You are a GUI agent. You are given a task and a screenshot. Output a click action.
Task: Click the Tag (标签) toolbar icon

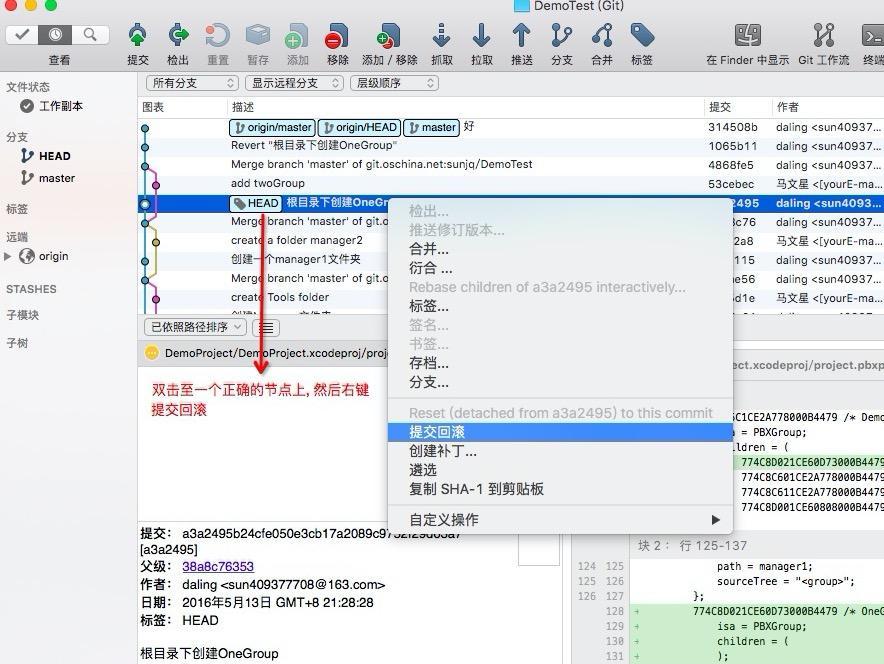tap(642, 36)
